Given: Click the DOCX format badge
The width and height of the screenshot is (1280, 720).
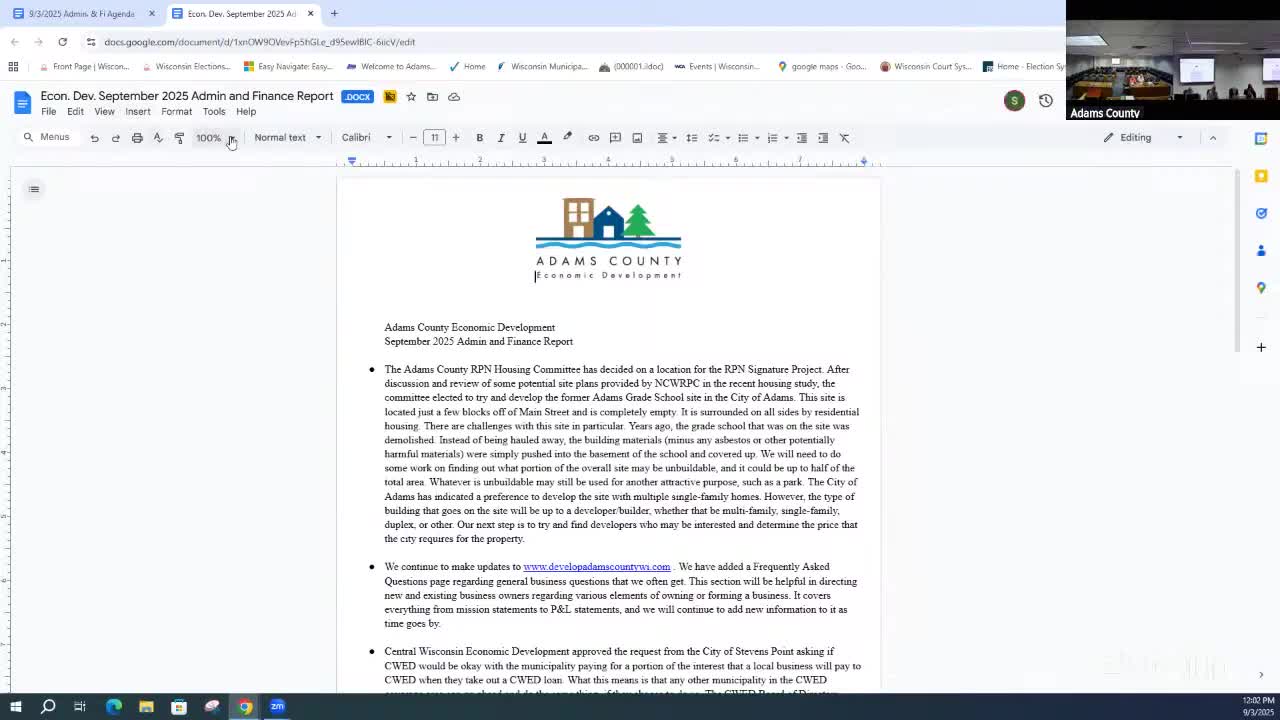Looking at the screenshot, I should click(x=357, y=96).
